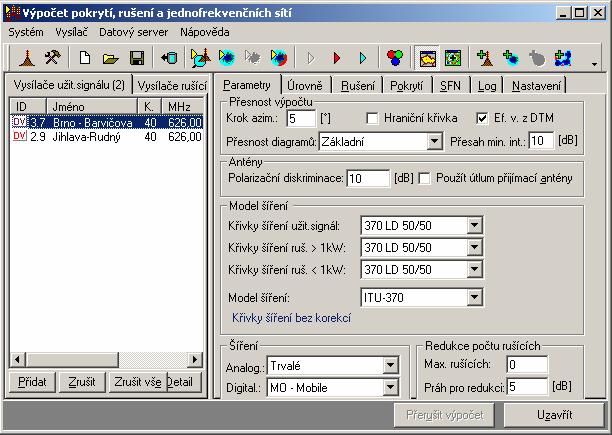Screen dimensions: 612x435
Task: Click the DV icon beside Brno - Barvičova
Action: click(x=20, y=122)
